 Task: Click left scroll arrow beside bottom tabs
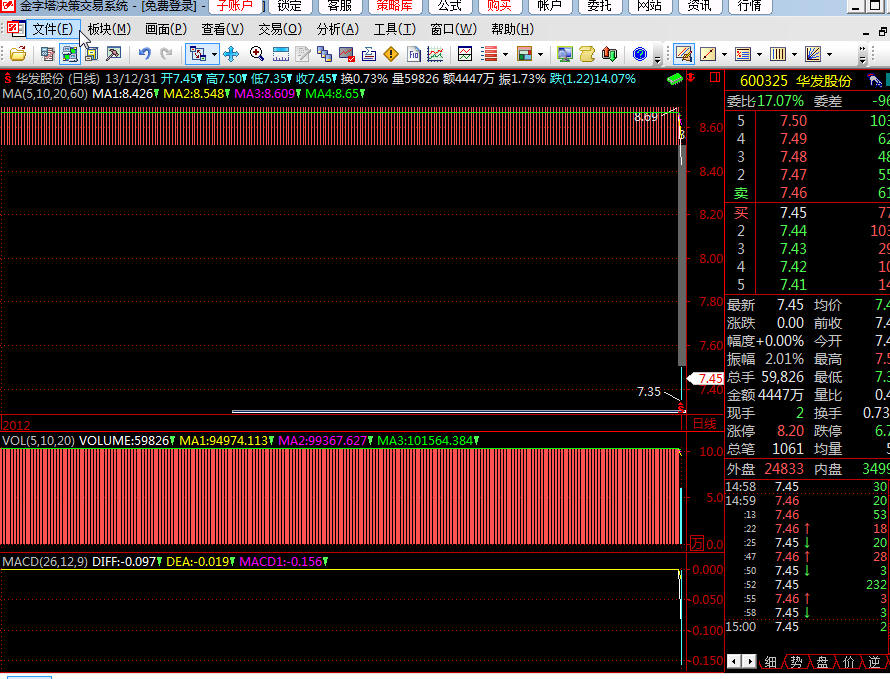click(x=734, y=662)
